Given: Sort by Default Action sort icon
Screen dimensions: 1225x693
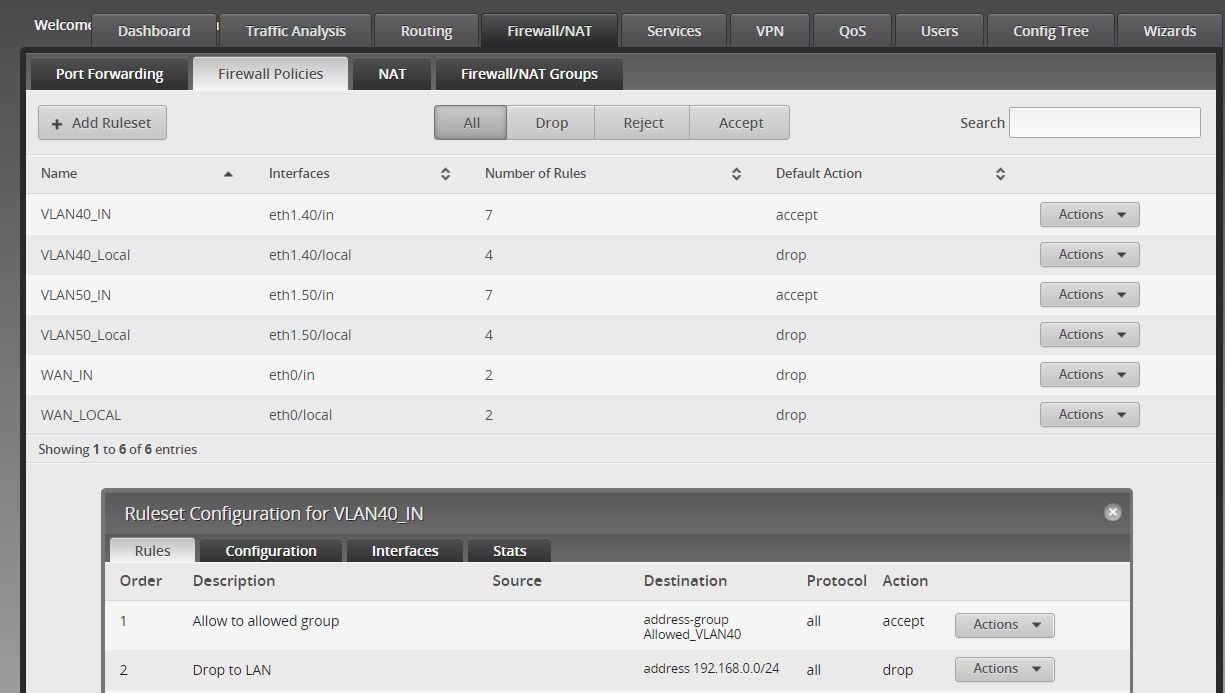Looking at the screenshot, I should pyautogui.click(x=1000, y=174).
